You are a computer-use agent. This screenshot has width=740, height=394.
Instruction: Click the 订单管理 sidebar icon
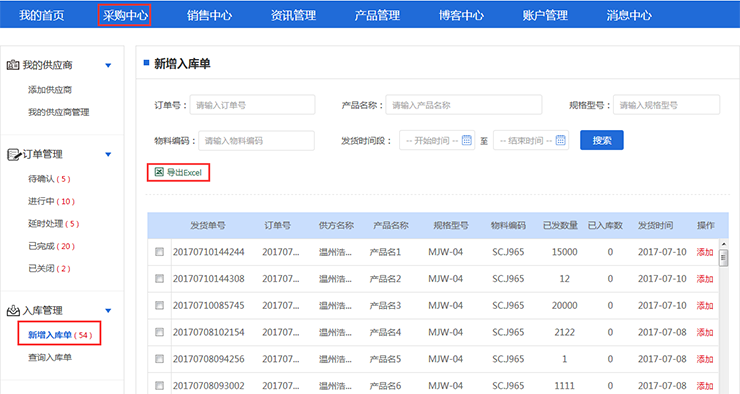coord(13,154)
